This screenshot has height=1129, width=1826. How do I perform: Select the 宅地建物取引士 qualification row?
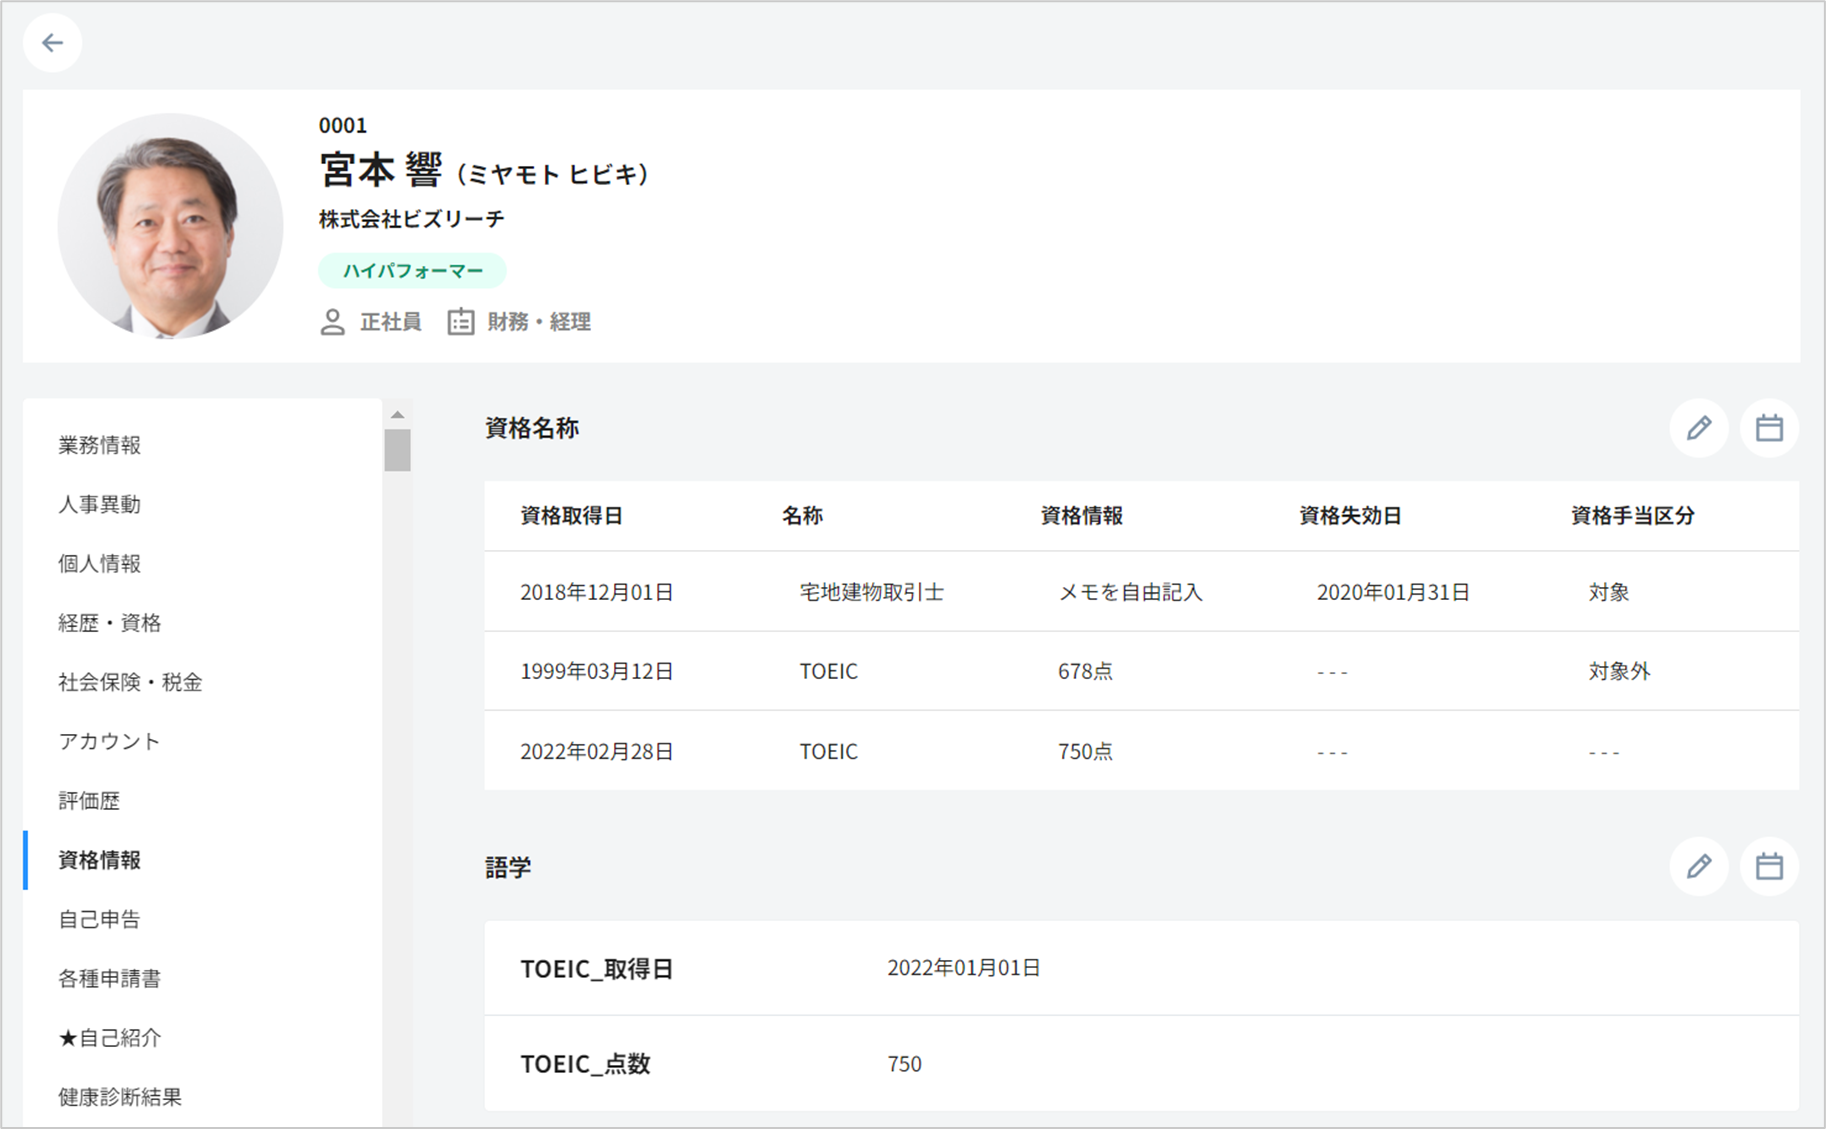(x=871, y=592)
